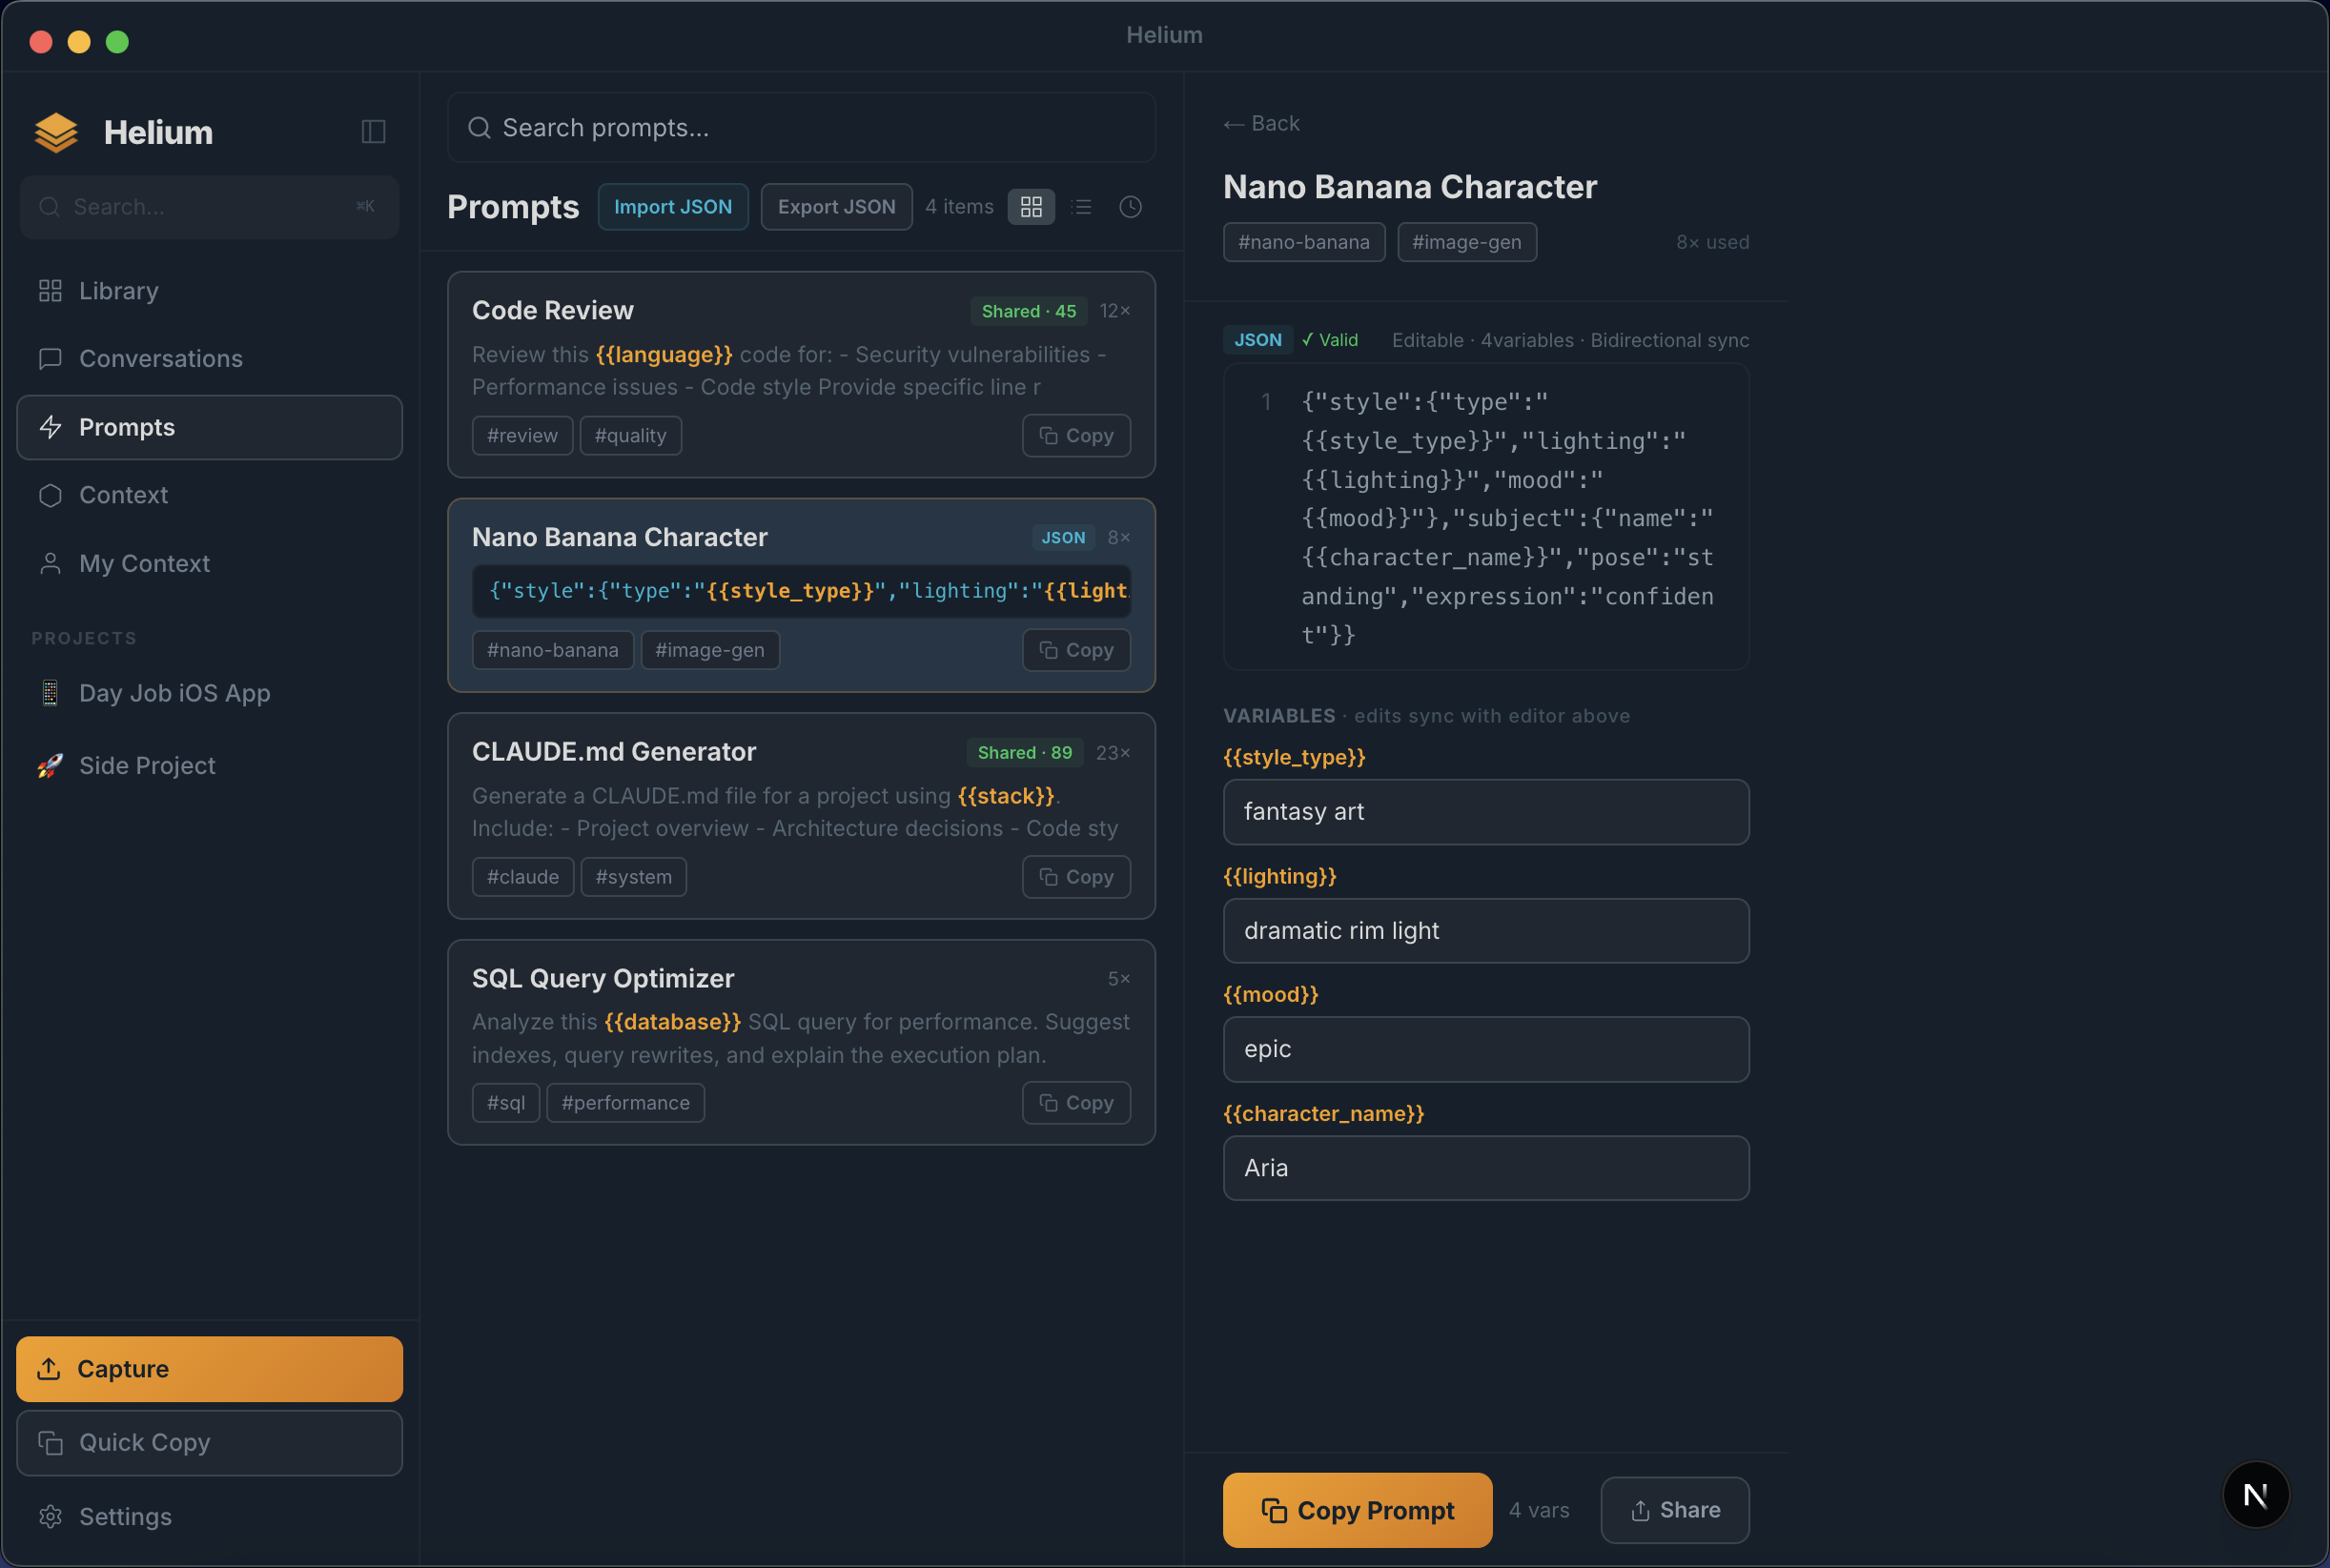Share the Nano Banana Character prompt
2330x1568 pixels.
click(1674, 1510)
